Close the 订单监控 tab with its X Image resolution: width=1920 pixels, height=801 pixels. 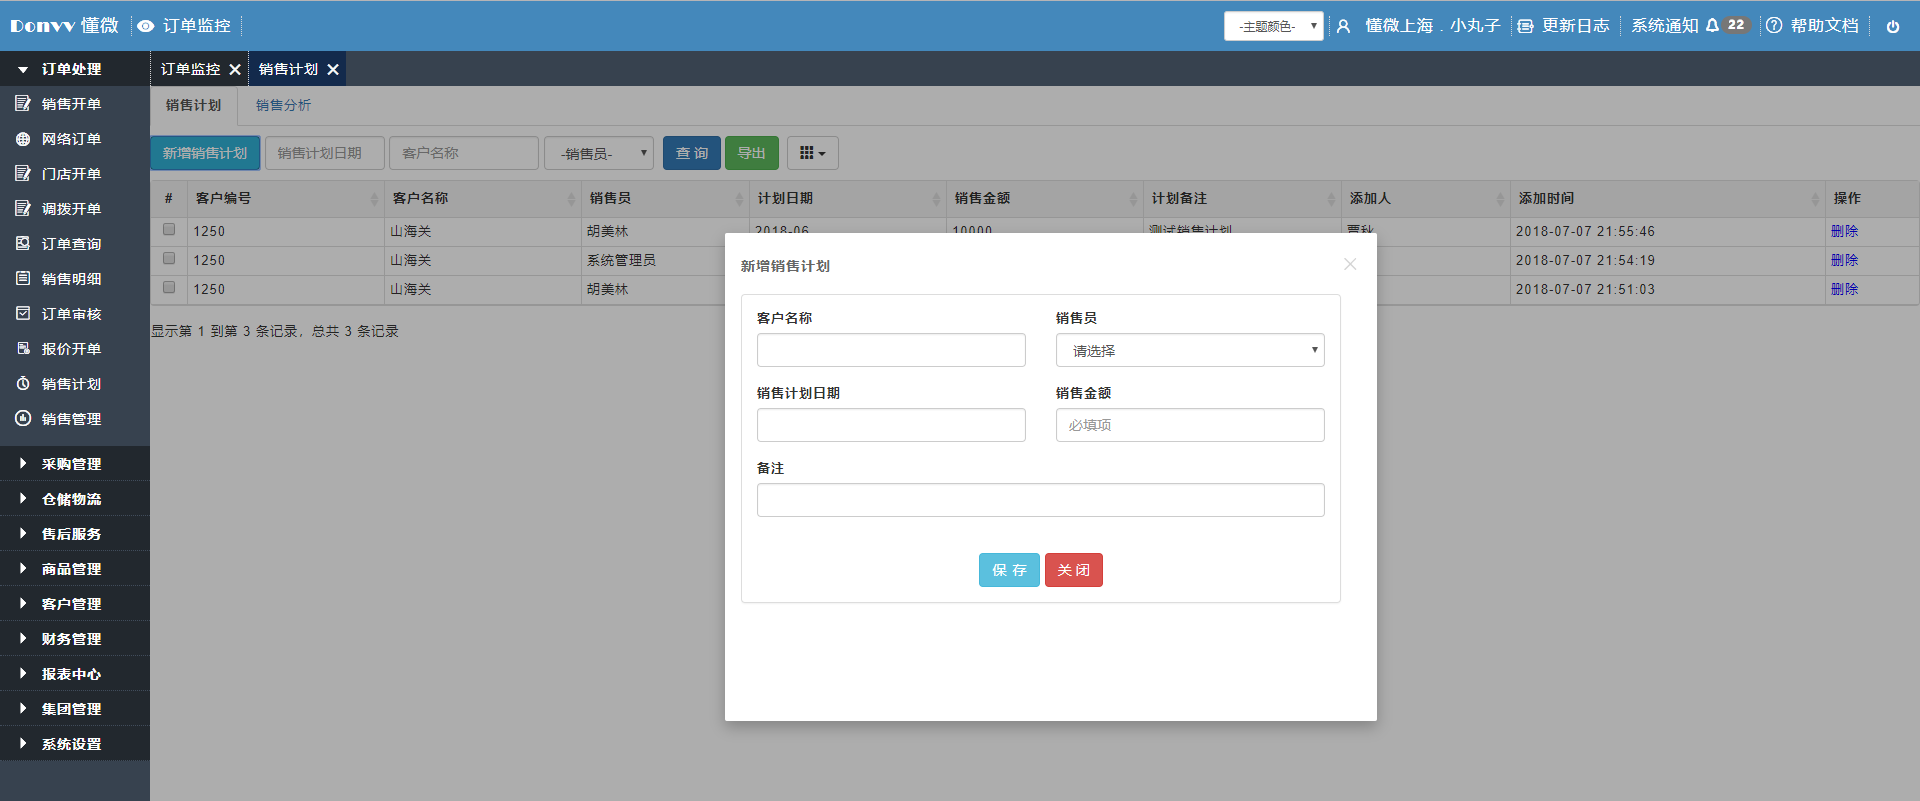235,70
